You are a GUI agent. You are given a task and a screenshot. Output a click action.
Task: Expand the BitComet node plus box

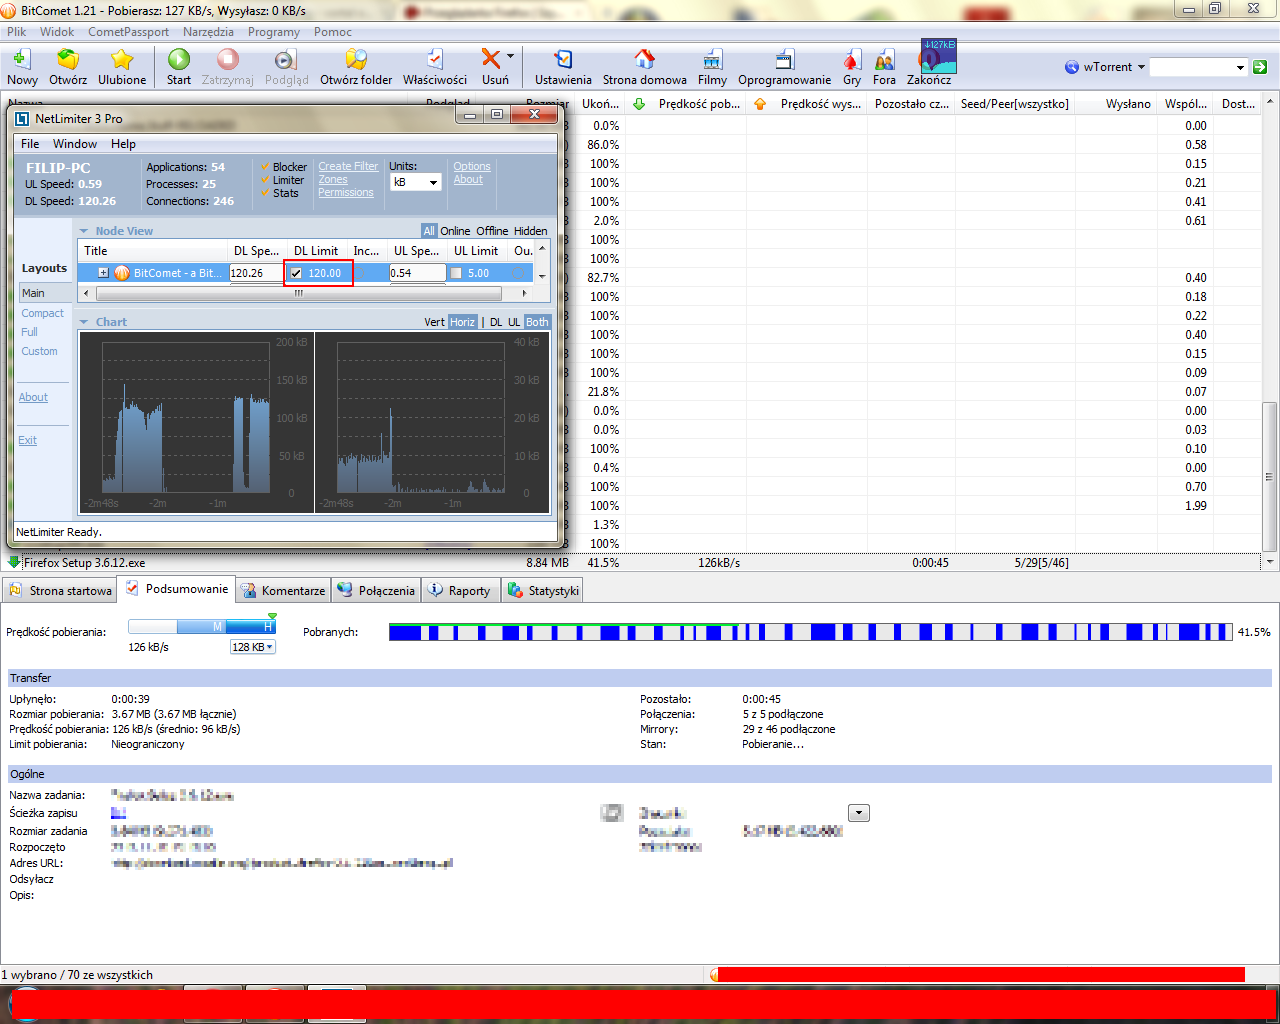(x=103, y=273)
